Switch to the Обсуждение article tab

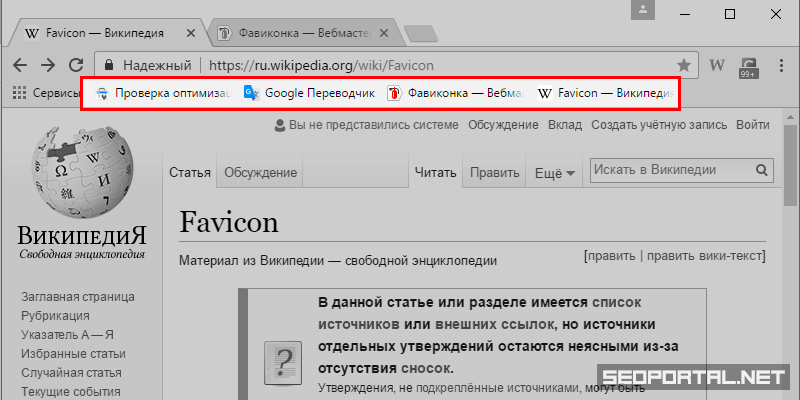coord(260,173)
